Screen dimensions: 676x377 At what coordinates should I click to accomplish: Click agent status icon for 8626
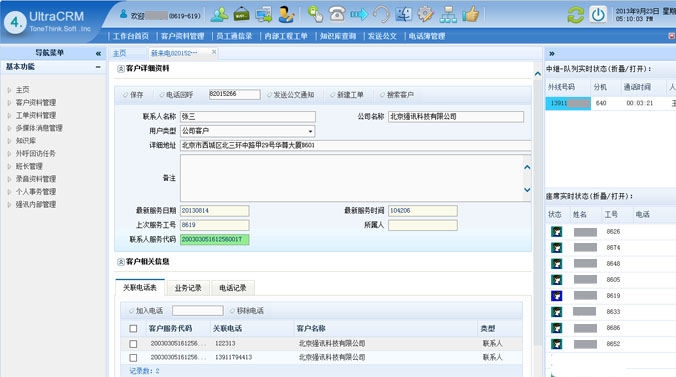click(x=557, y=232)
